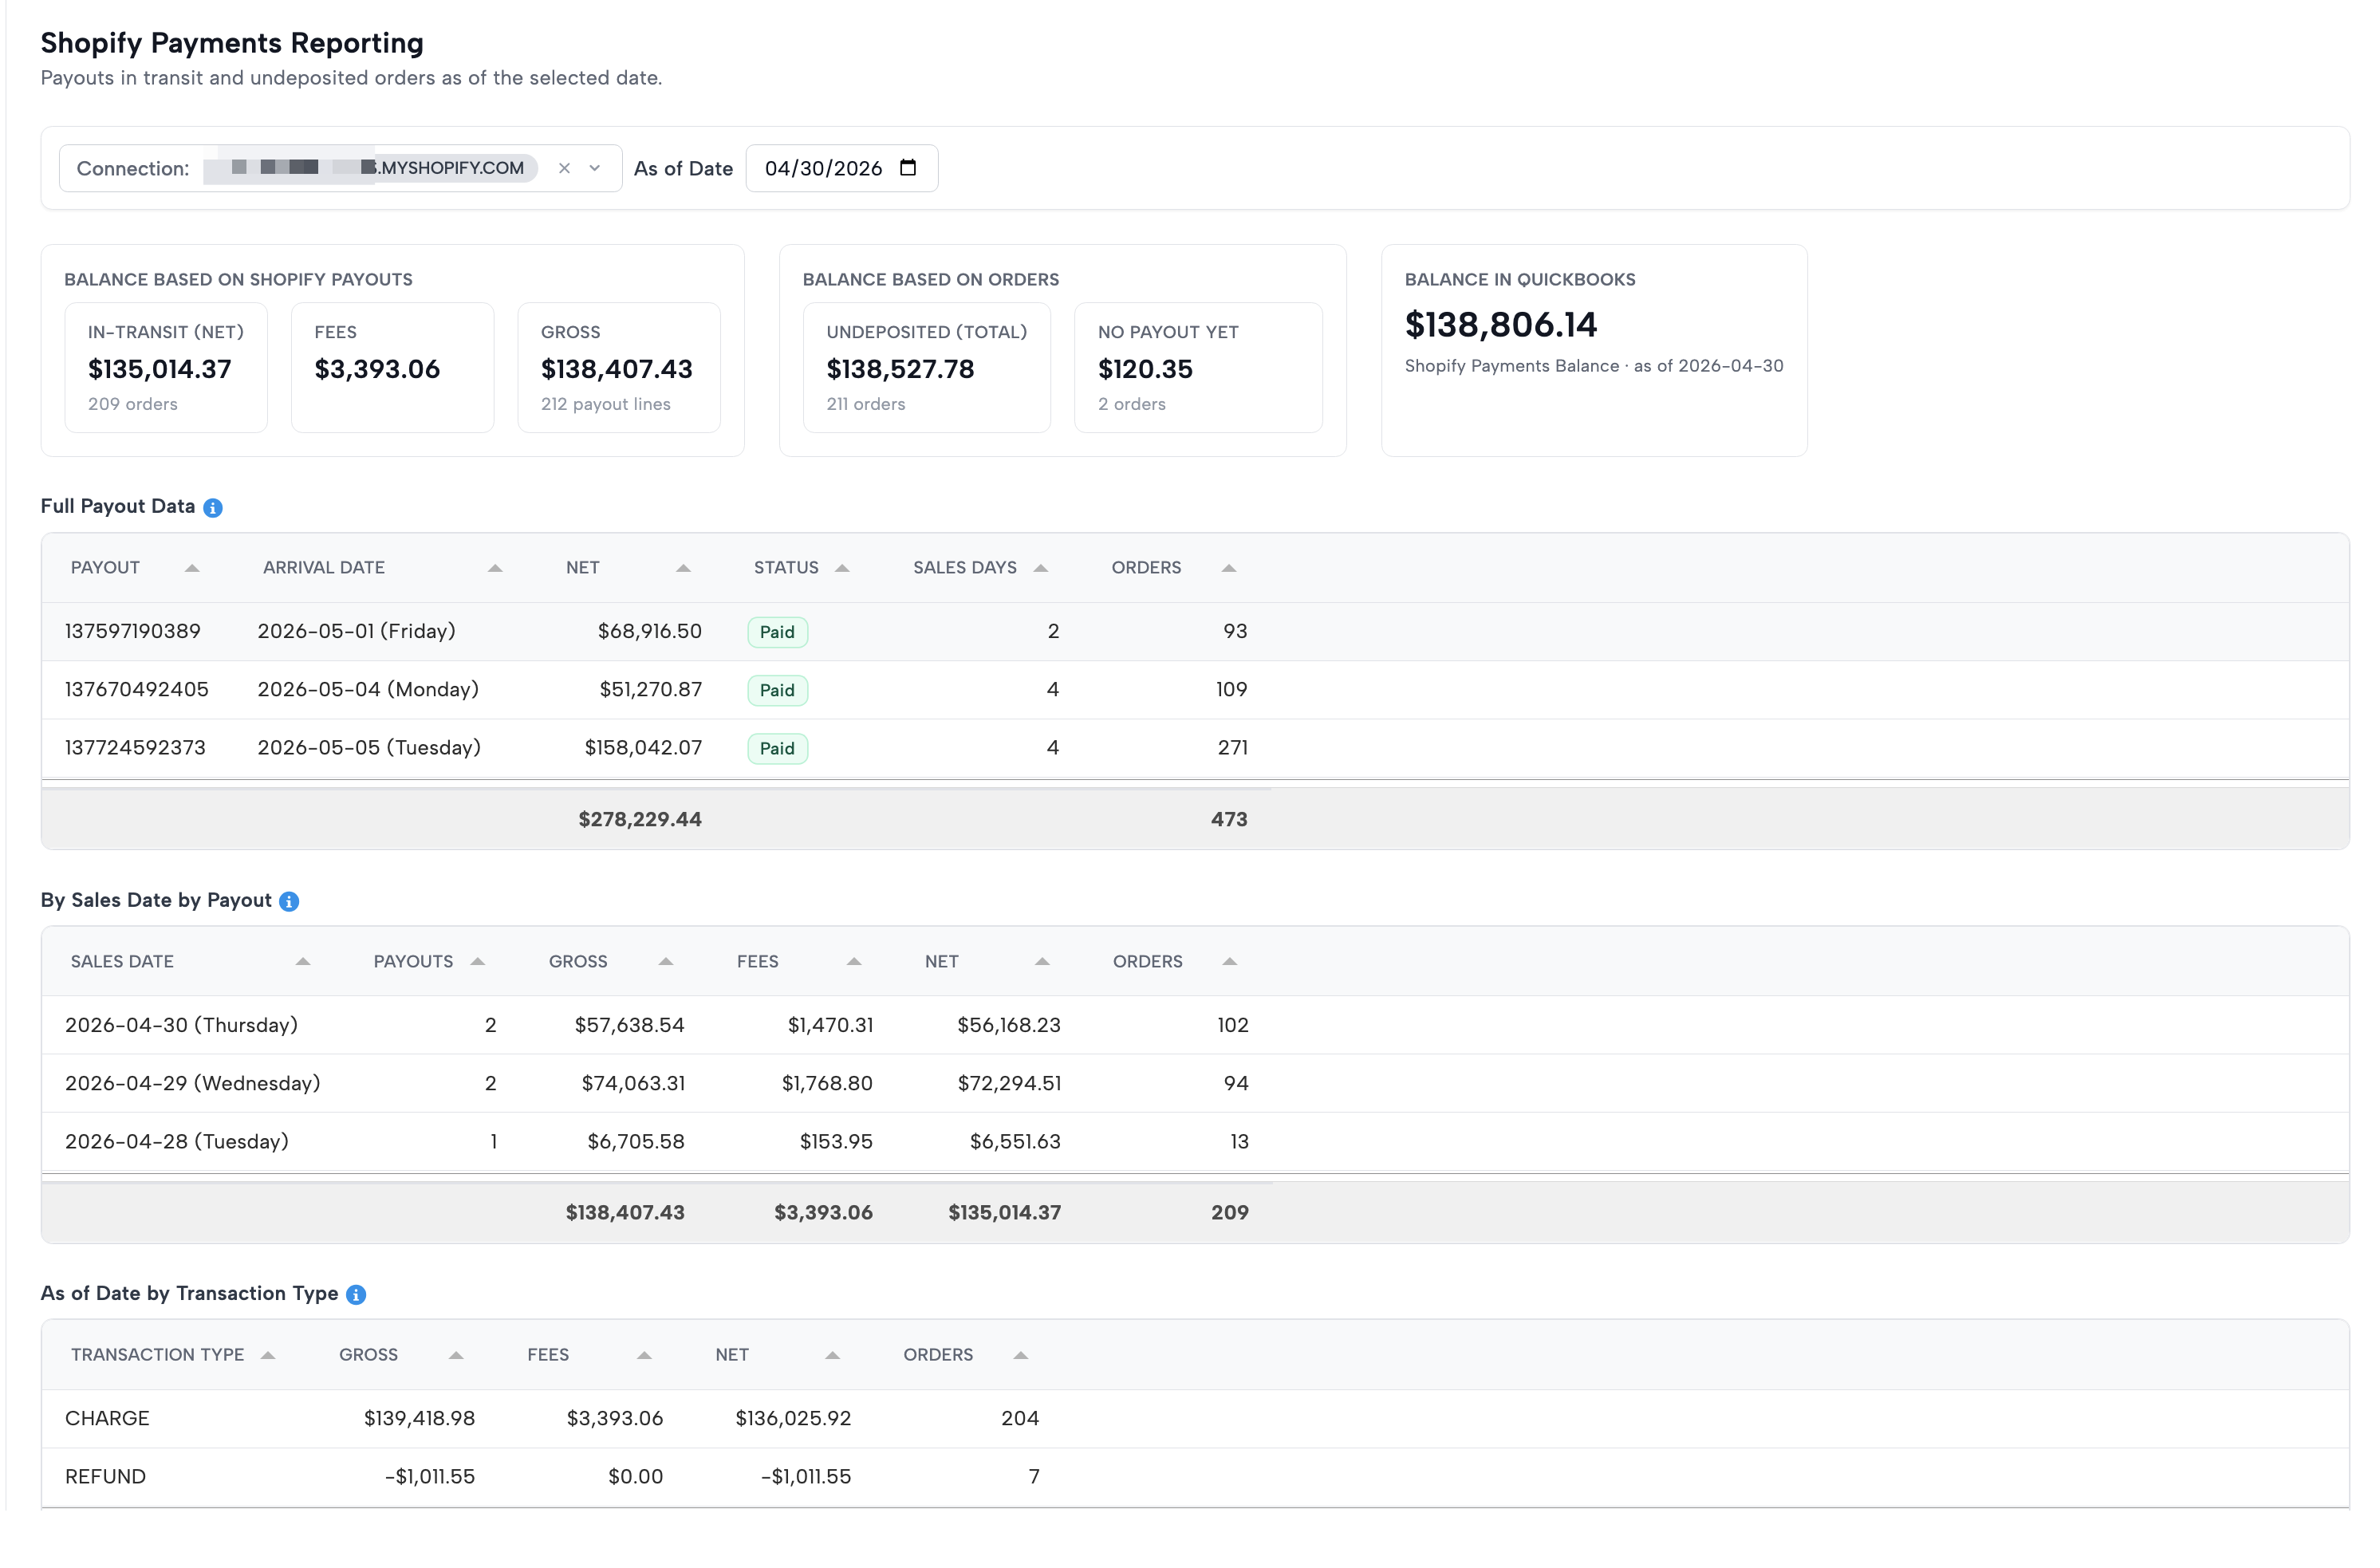Sort the transaction table by TRANSACTION TYPE arrow
Image resolution: width=2380 pixels, height=1568 pixels.
click(x=268, y=1355)
